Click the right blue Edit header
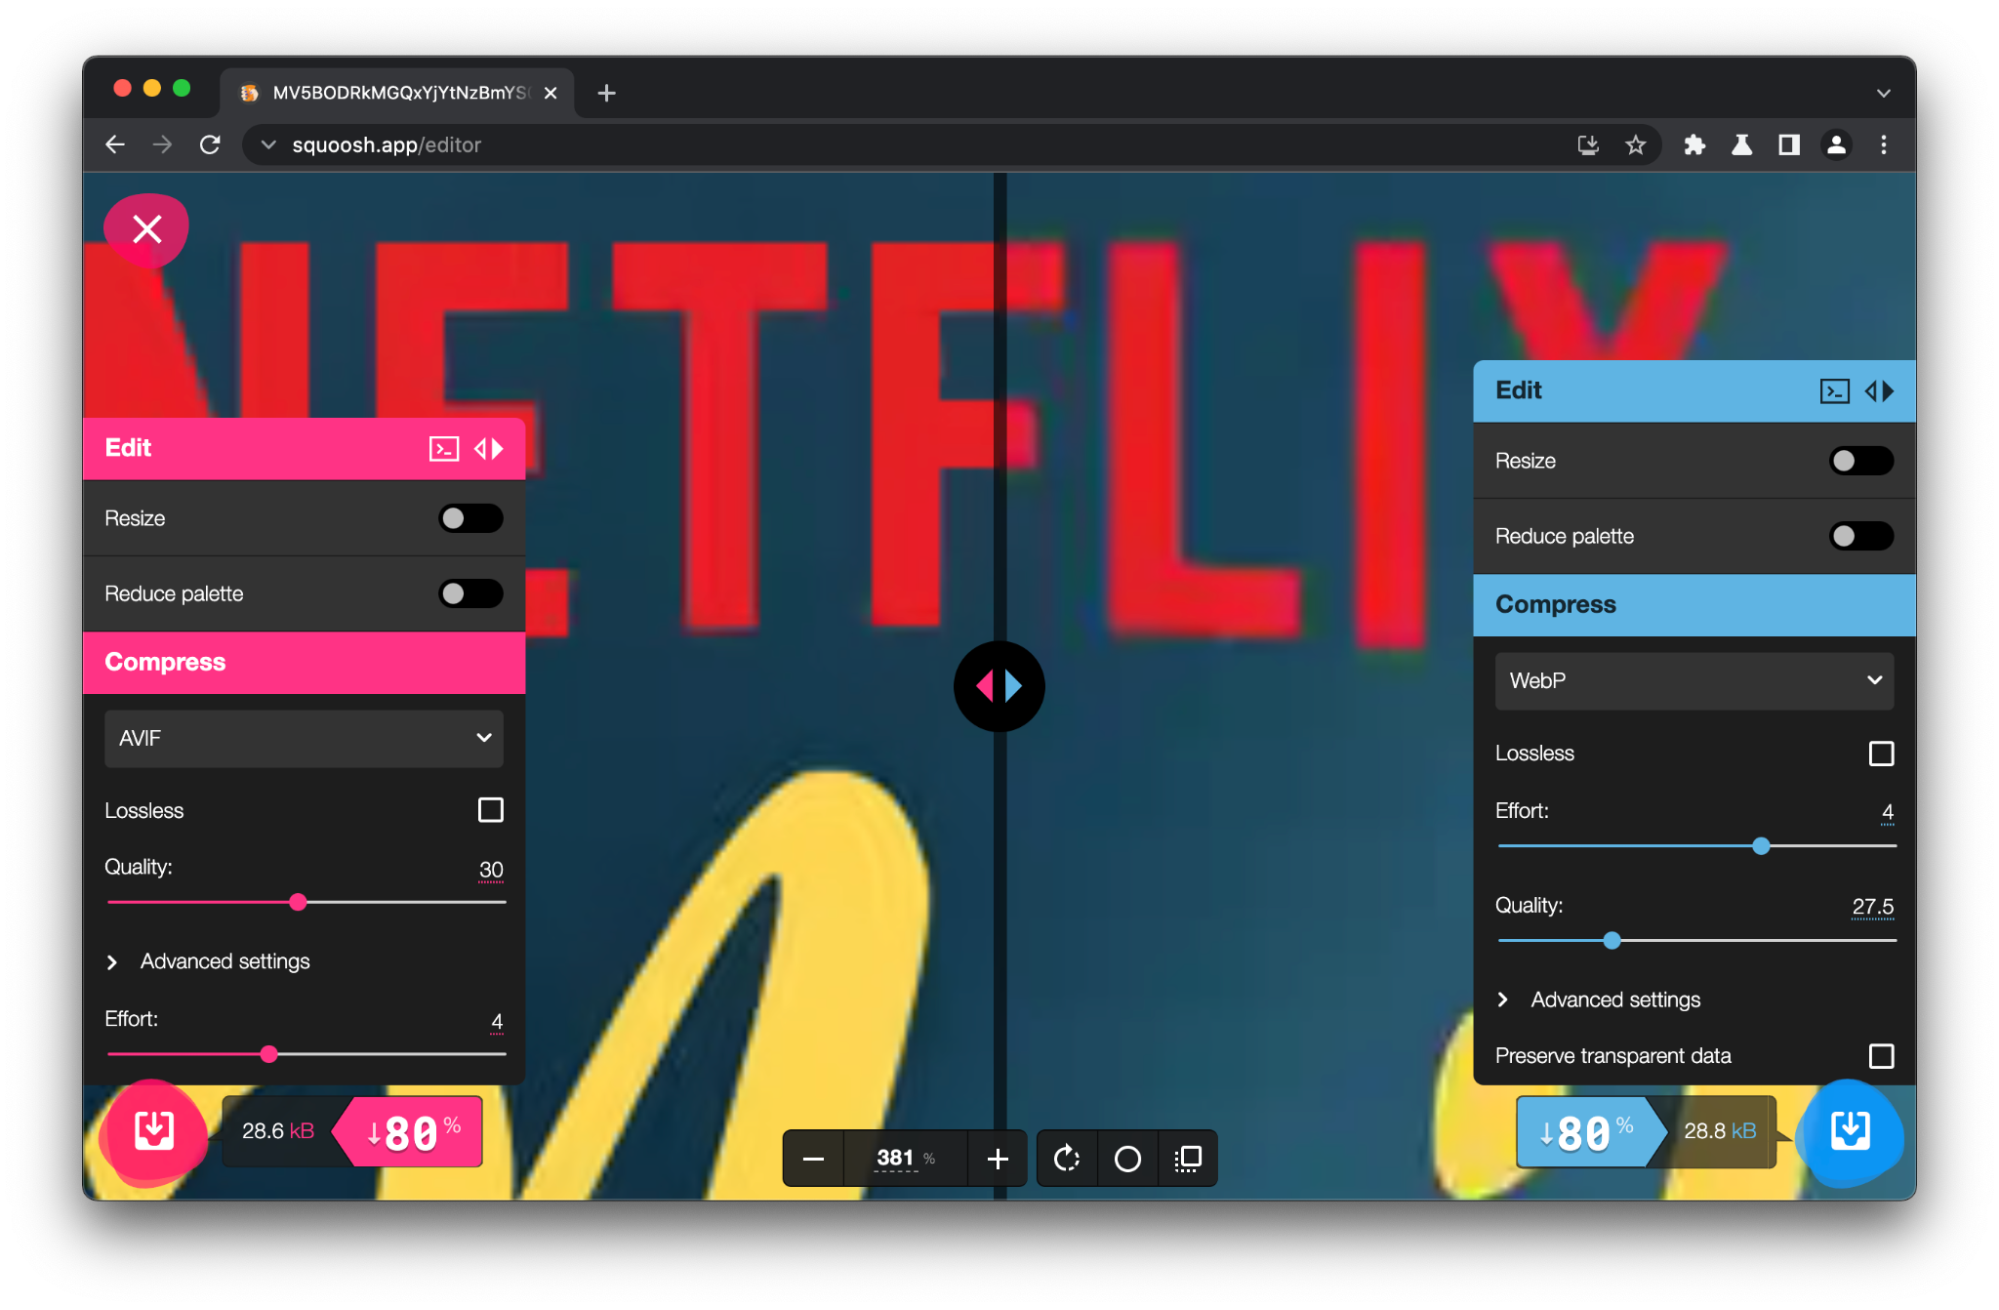 click(1694, 391)
